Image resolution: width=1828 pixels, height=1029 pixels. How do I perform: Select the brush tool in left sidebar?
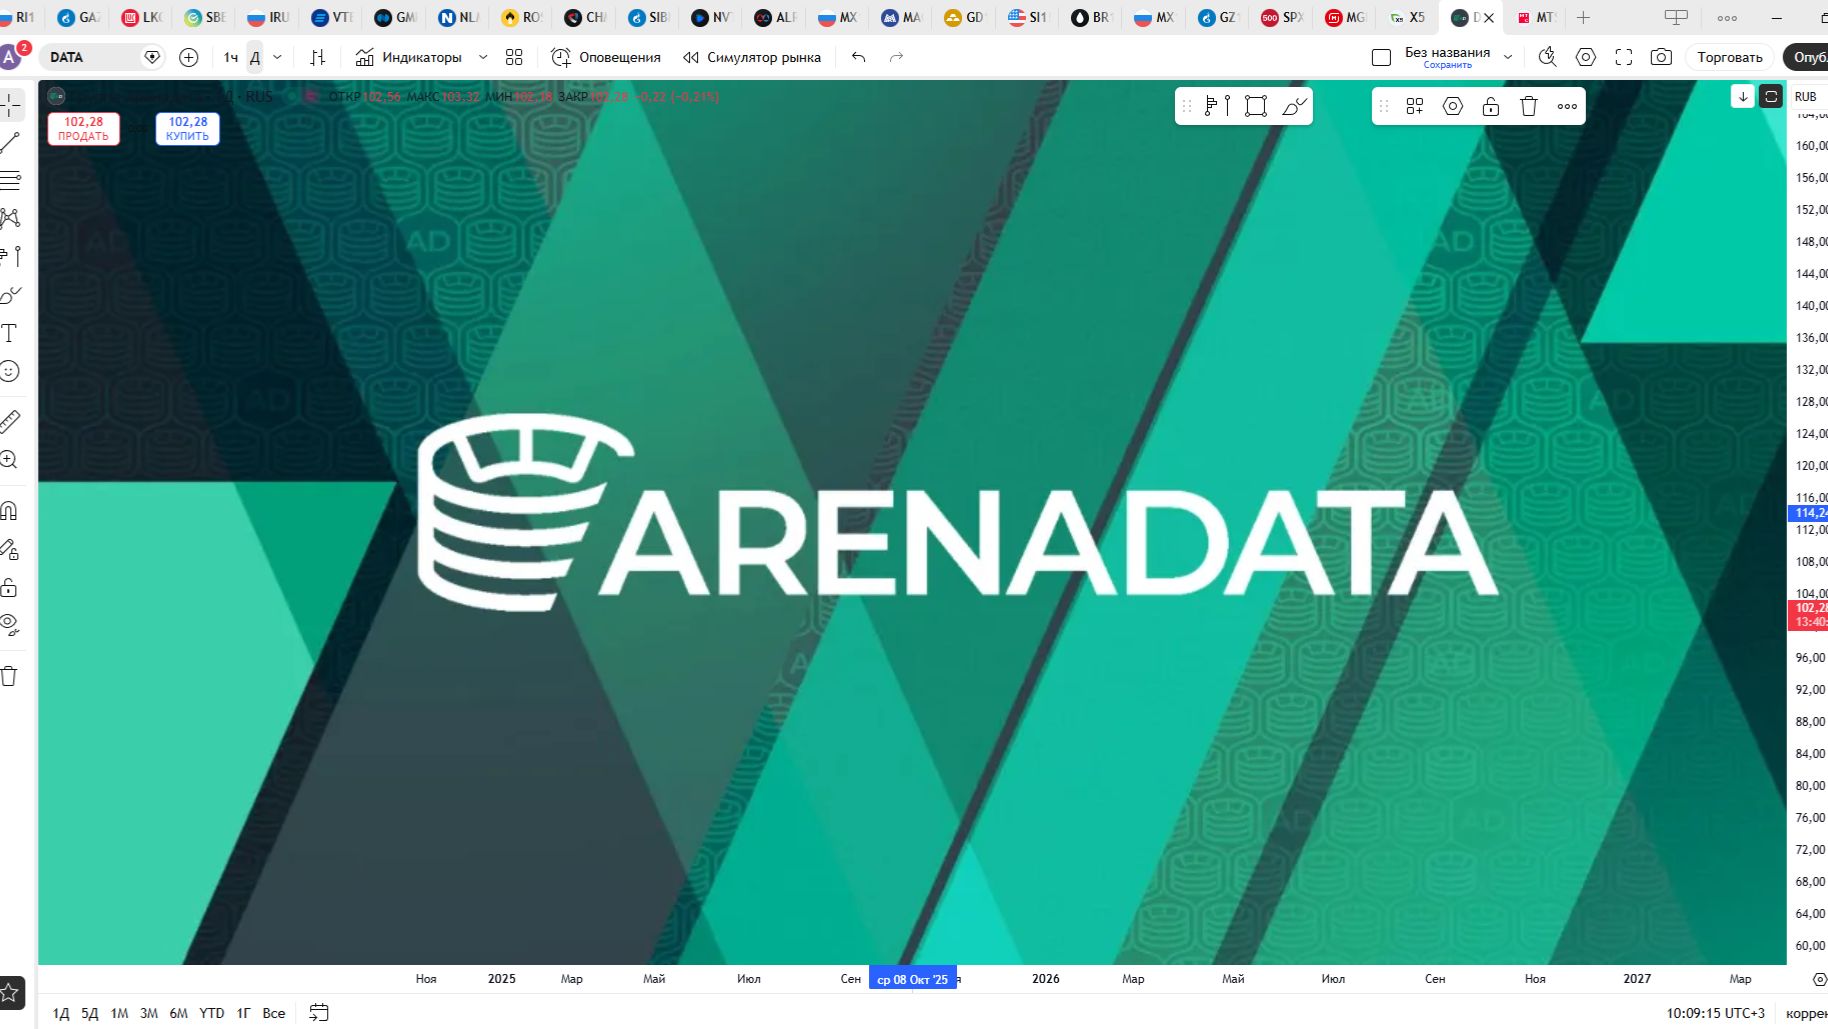pyautogui.click(x=10, y=295)
